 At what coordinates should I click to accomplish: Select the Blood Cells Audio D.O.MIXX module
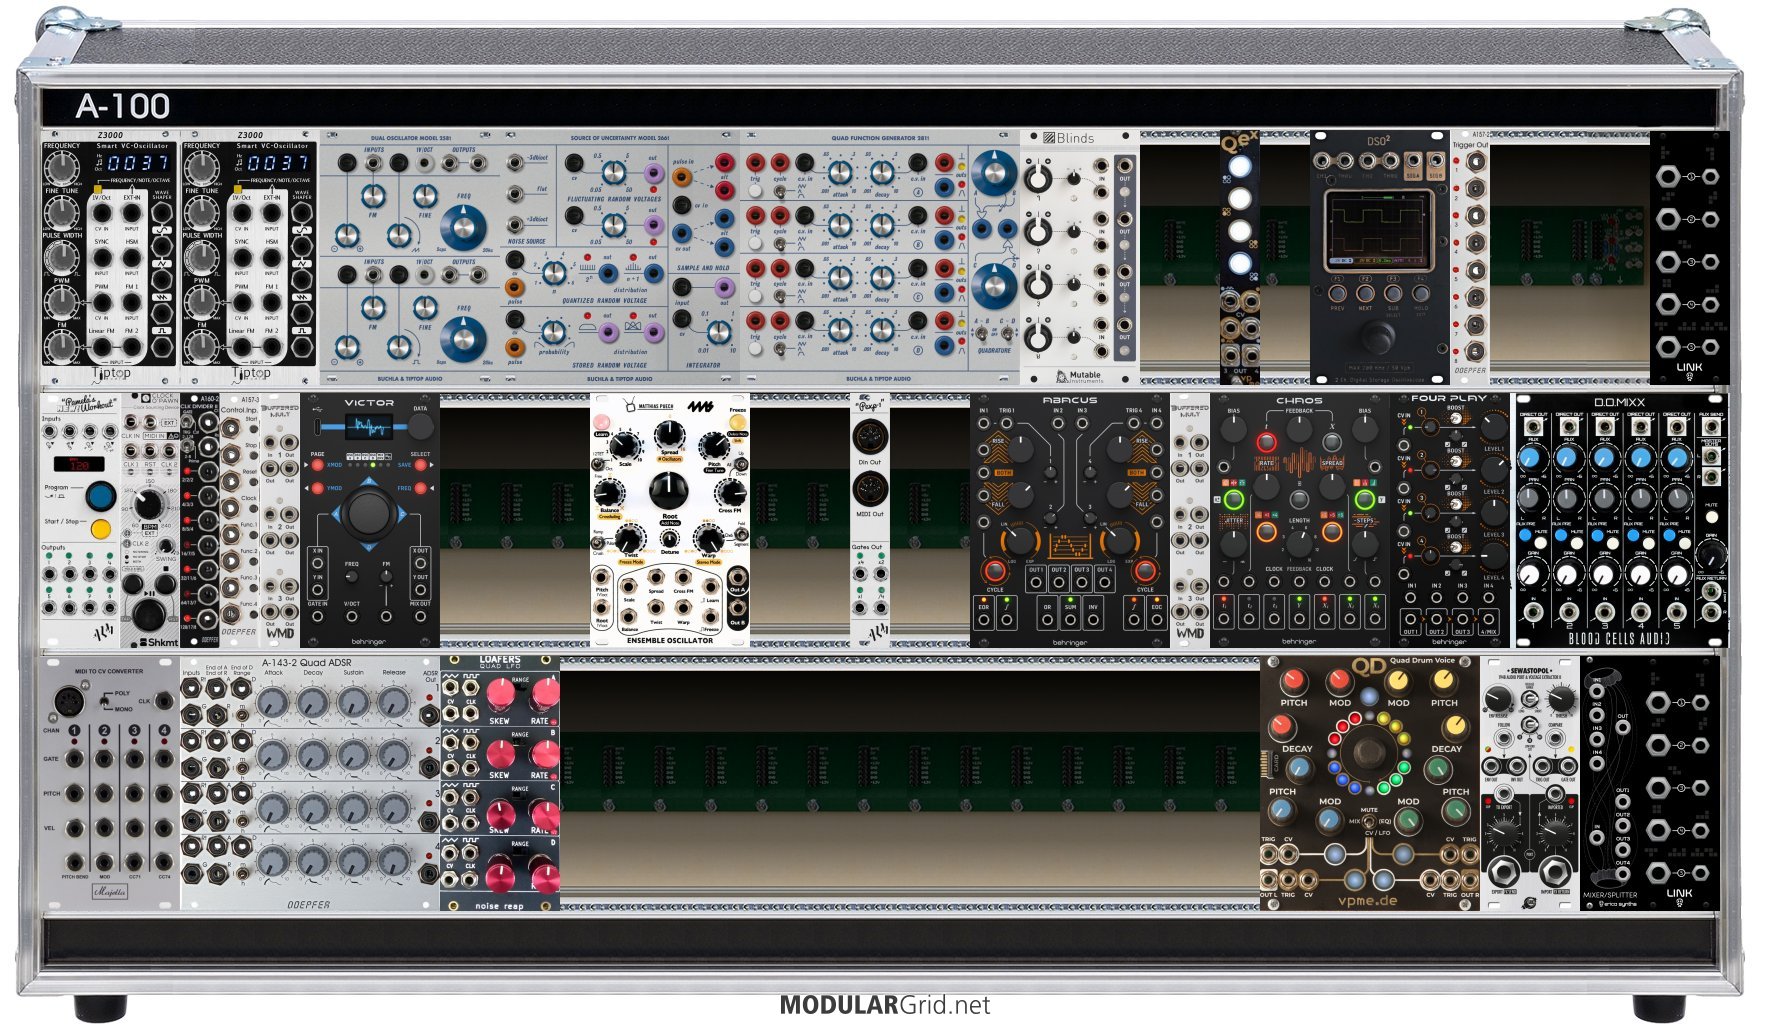tap(1620, 520)
